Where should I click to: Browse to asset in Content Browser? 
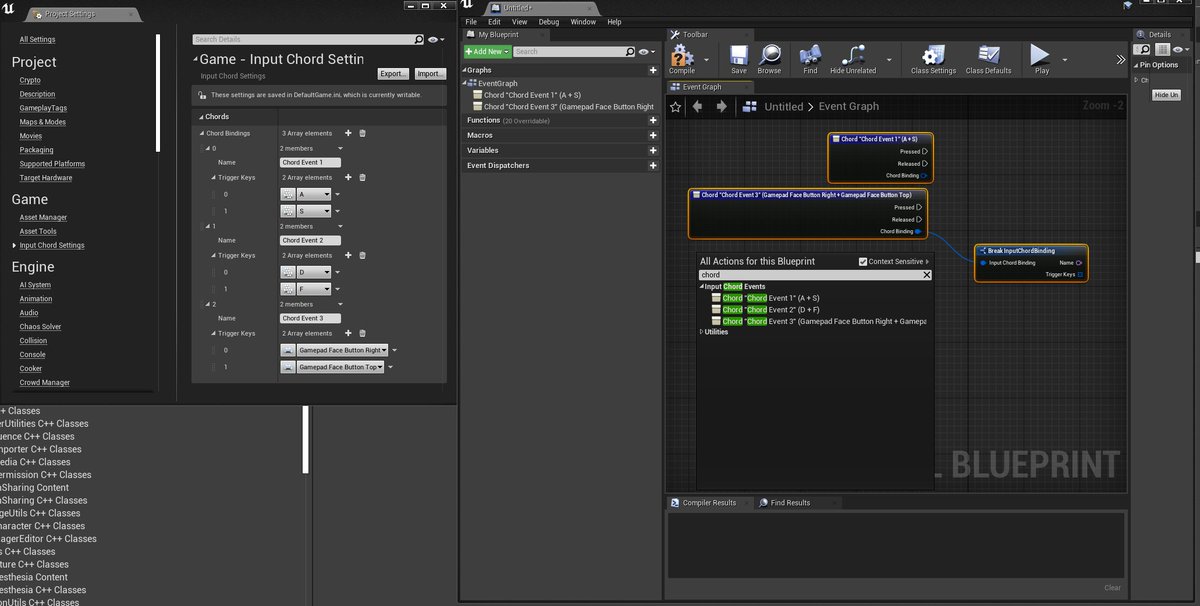pos(769,58)
